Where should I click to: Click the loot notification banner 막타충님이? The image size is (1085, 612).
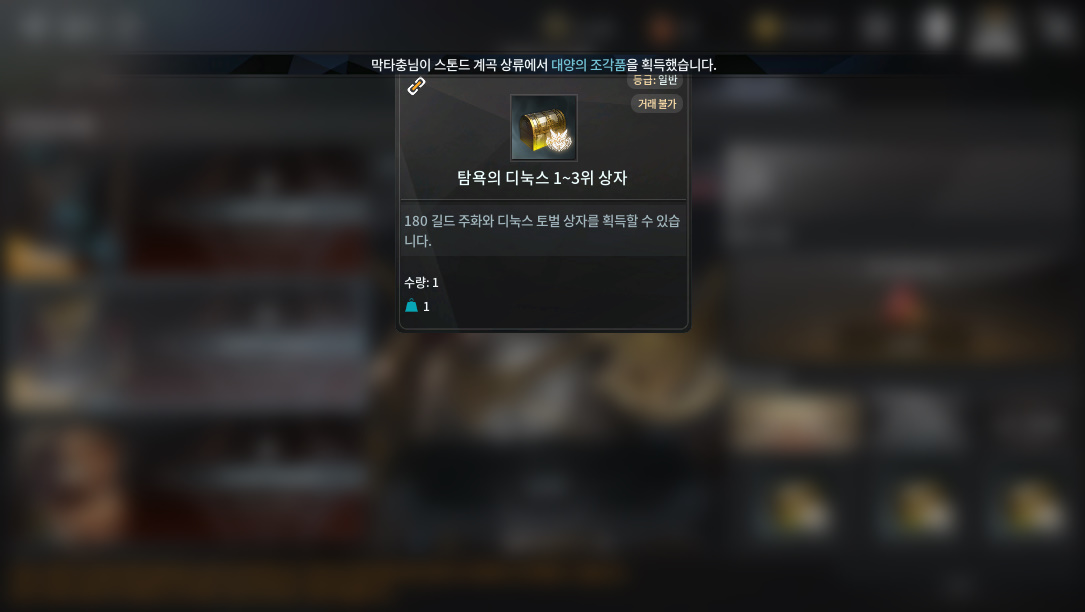point(543,65)
